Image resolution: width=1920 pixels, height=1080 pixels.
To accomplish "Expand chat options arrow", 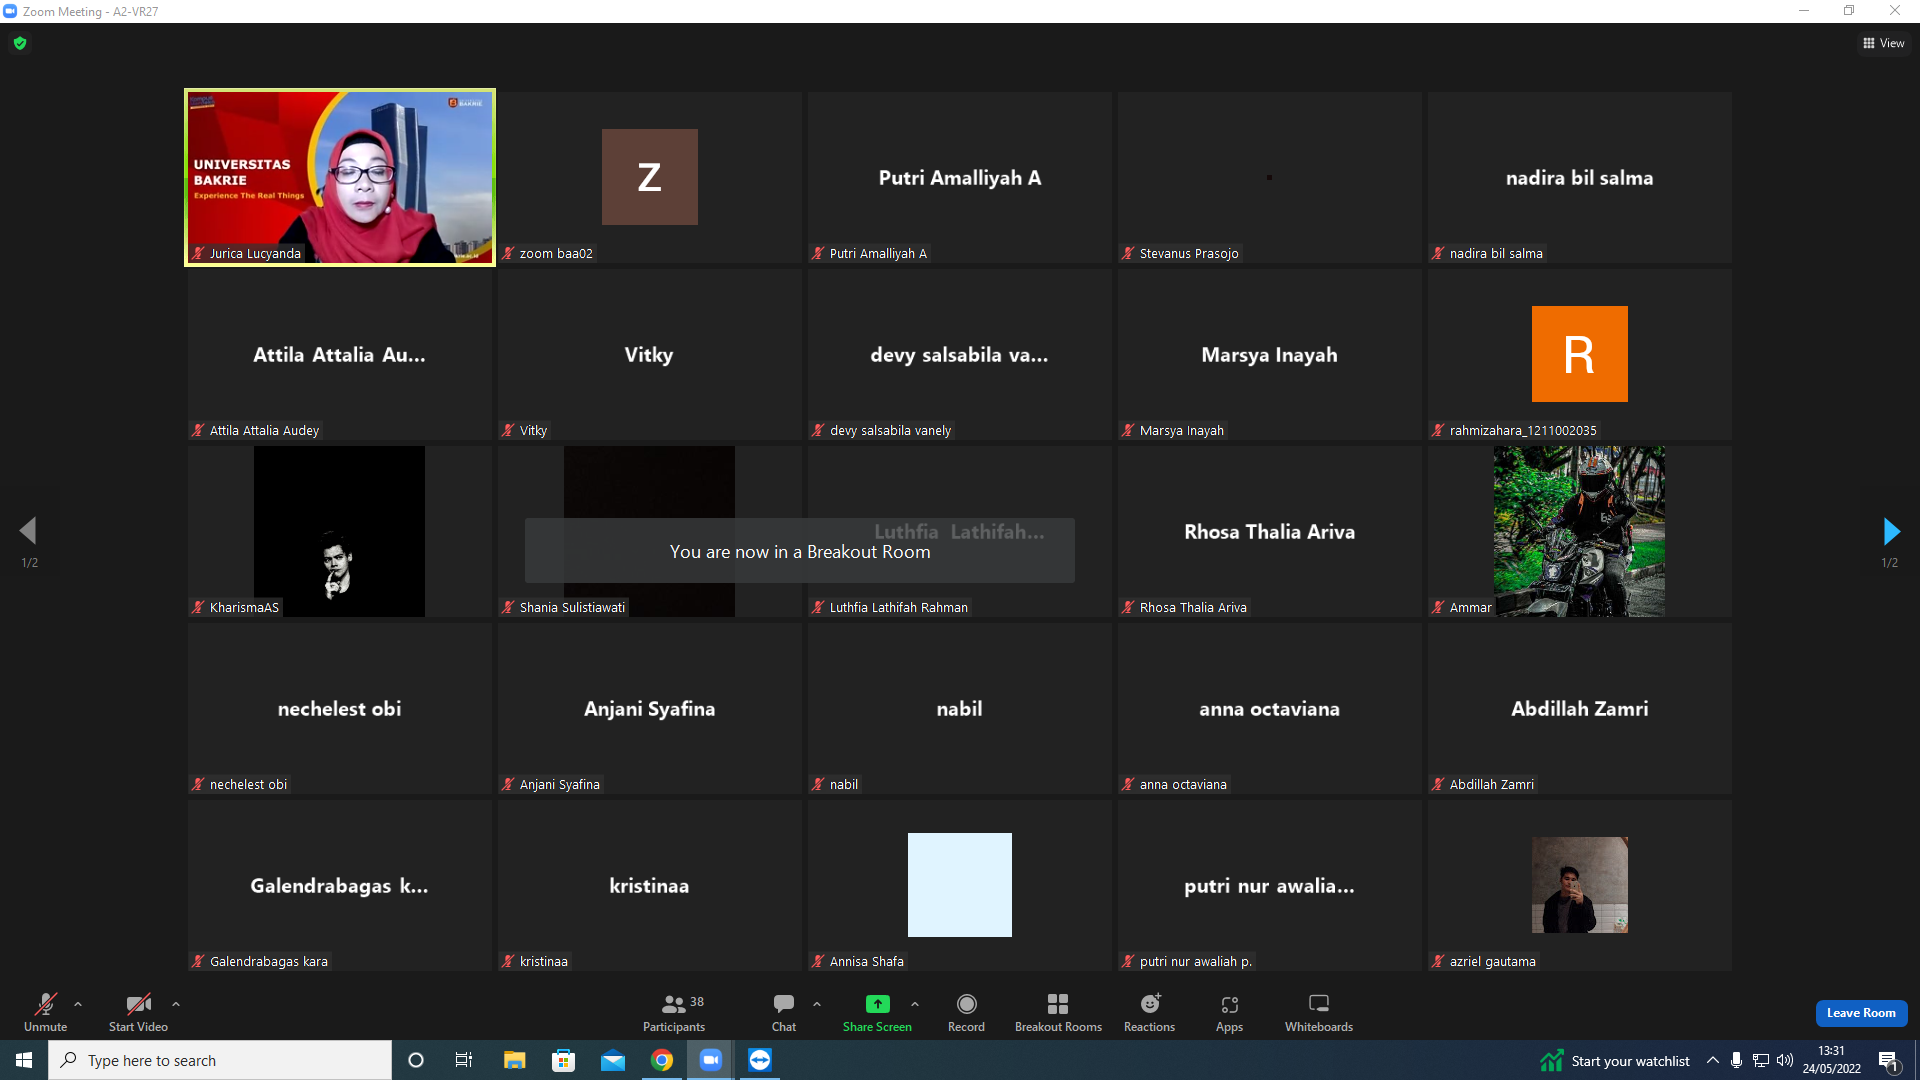I will pyautogui.click(x=817, y=1004).
